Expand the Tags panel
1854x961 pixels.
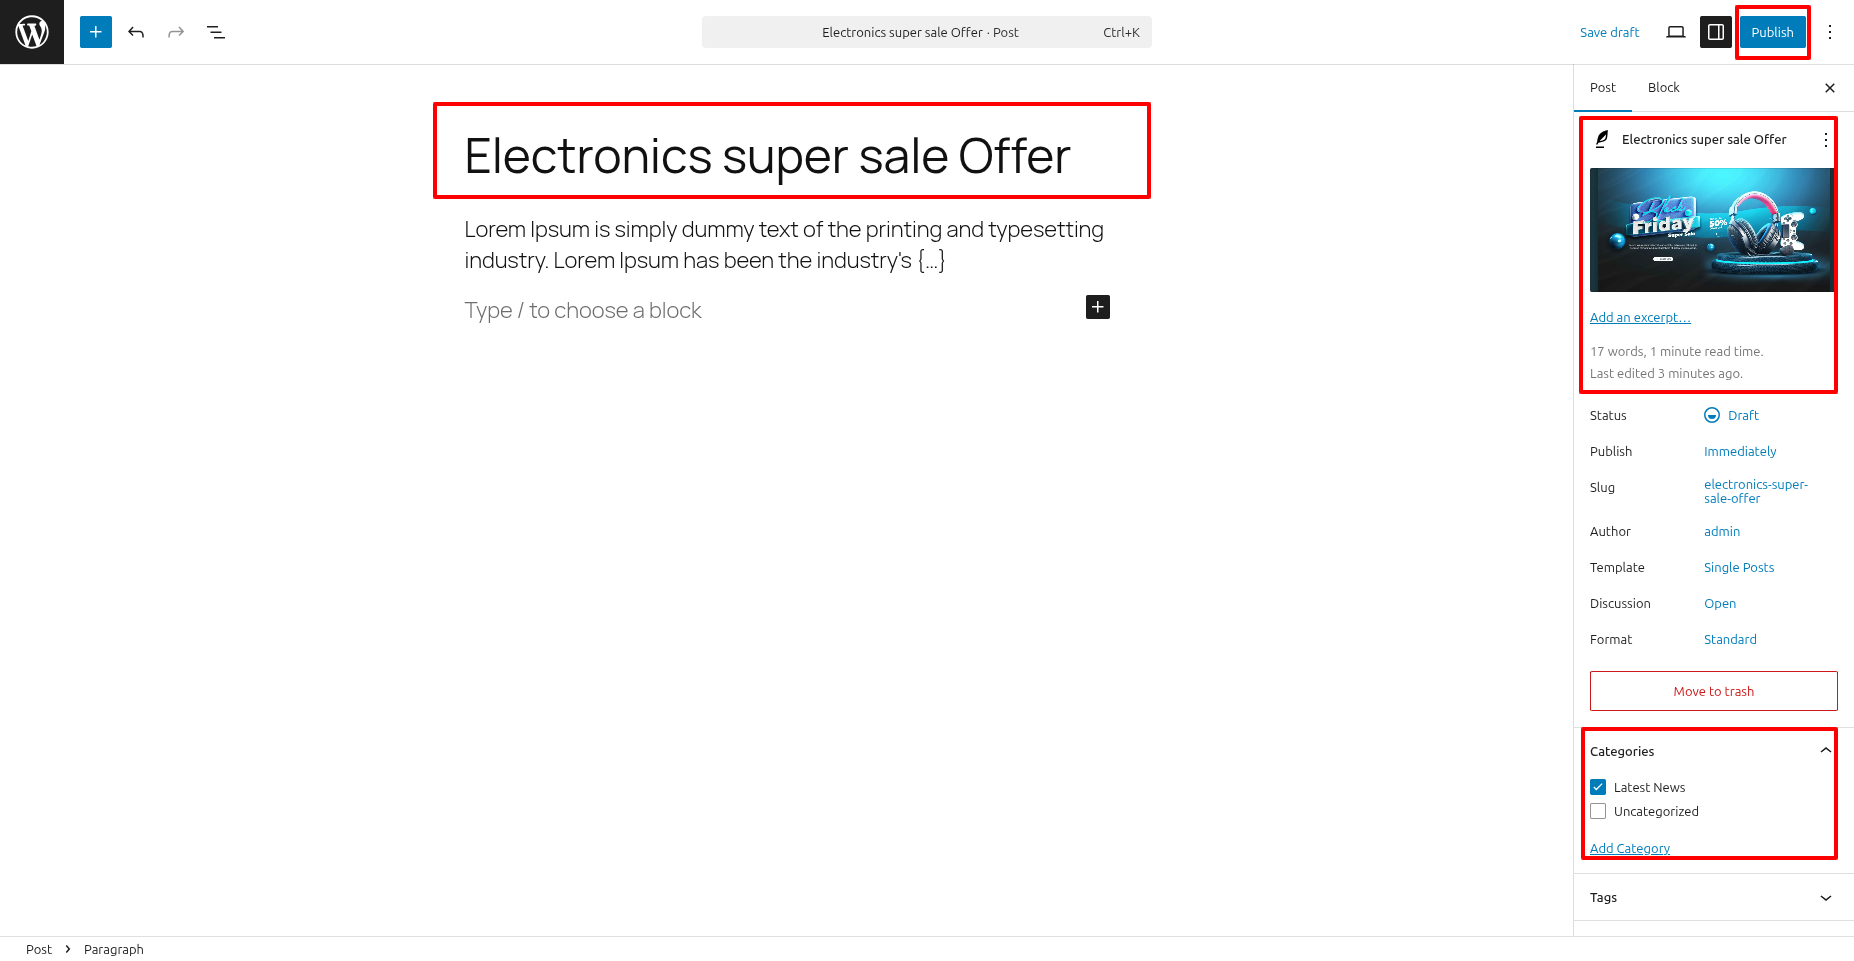[x=1825, y=898]
